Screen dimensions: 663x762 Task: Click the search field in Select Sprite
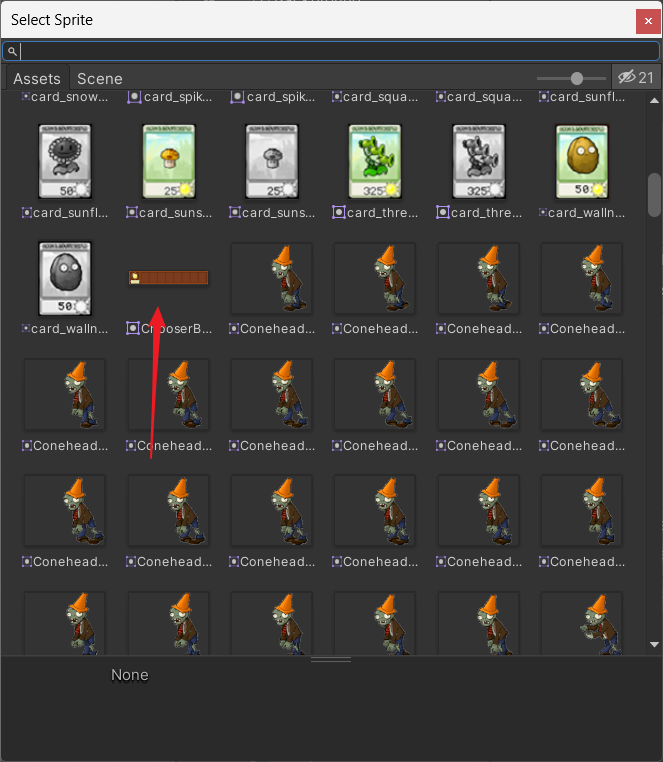tap(331, 51)
